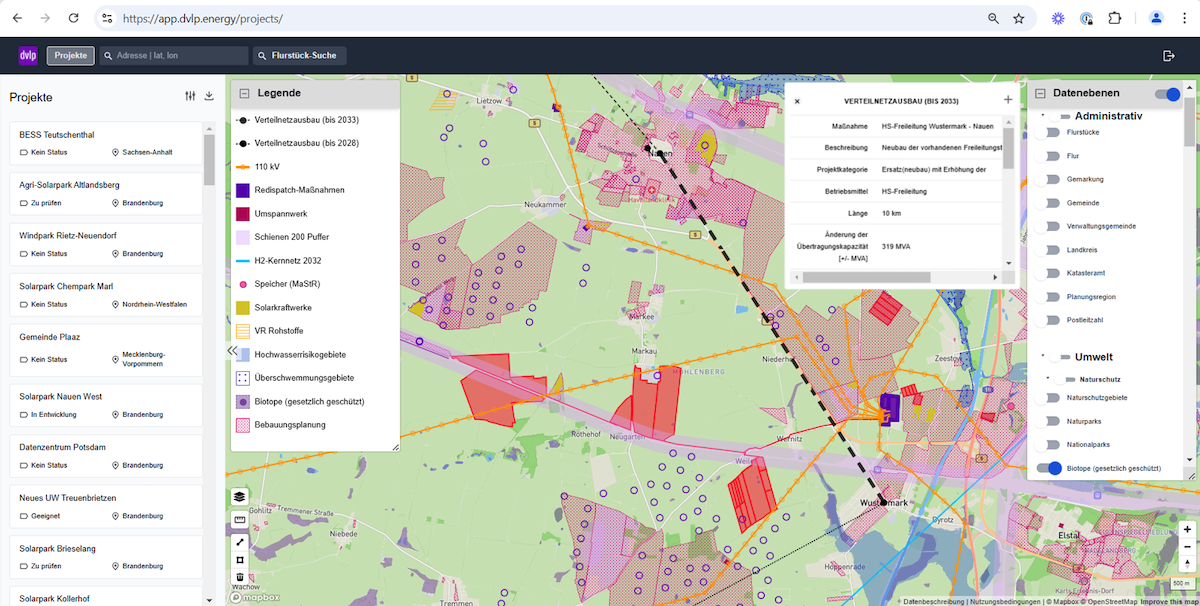1200x606 pixels.
Task: Turn off Biotope (gesetzlich geschützt) toggle
Action: [1049, 468]
